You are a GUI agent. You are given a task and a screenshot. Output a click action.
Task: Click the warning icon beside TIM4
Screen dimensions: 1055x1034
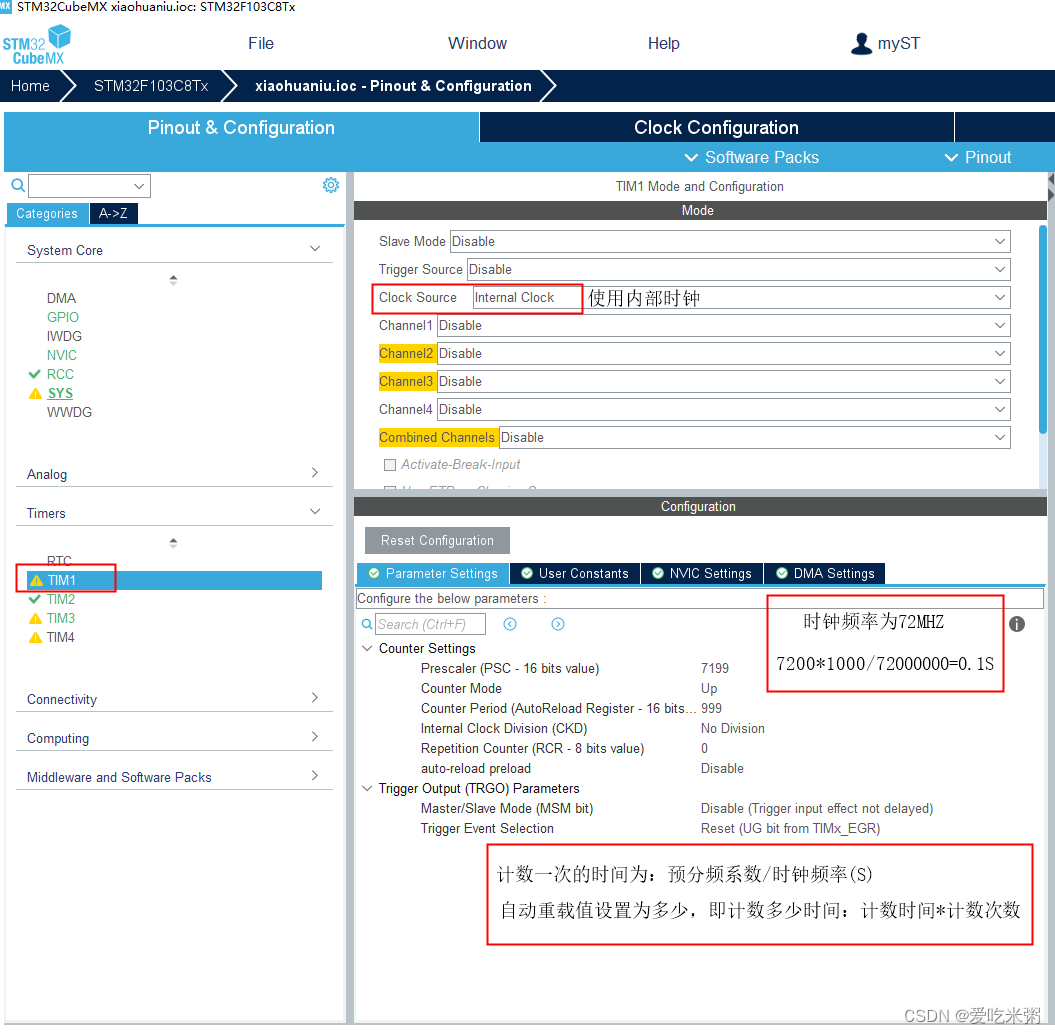pyautogui.click(x=36, y=637)
